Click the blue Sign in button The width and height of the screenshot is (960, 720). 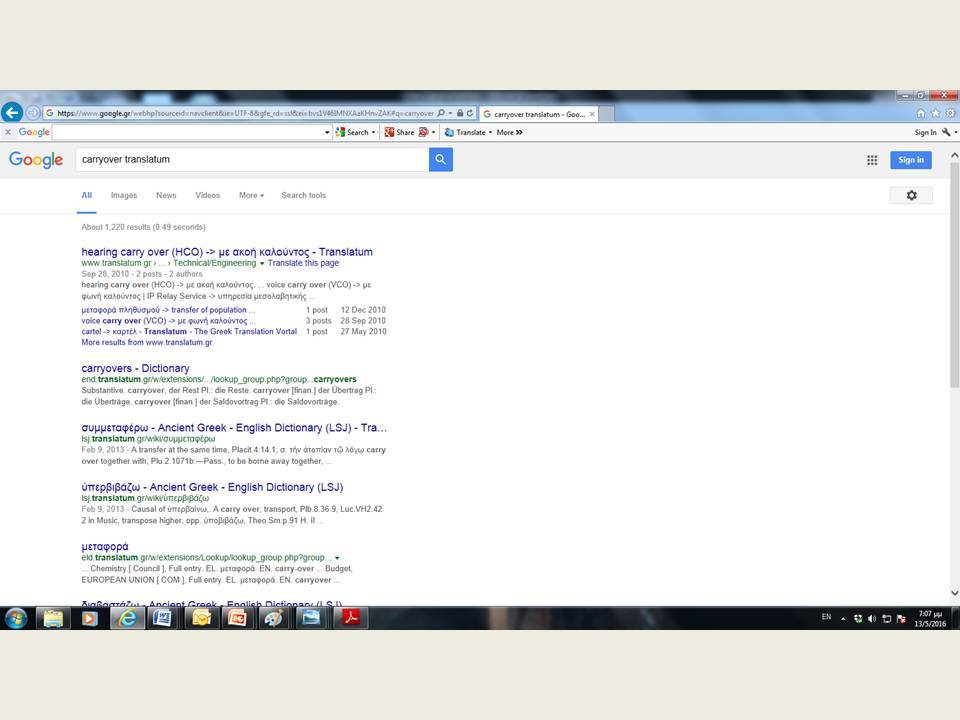point(910,160)
